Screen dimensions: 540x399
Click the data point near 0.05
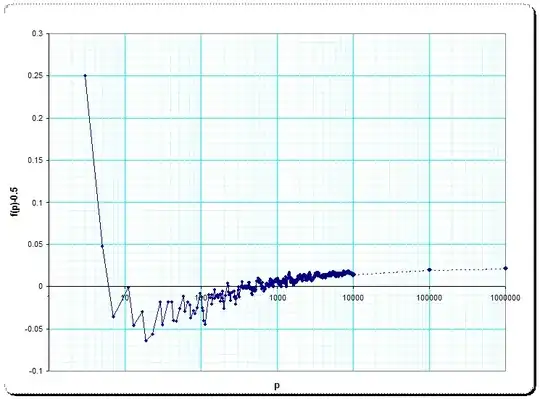(x=102, y=246)
